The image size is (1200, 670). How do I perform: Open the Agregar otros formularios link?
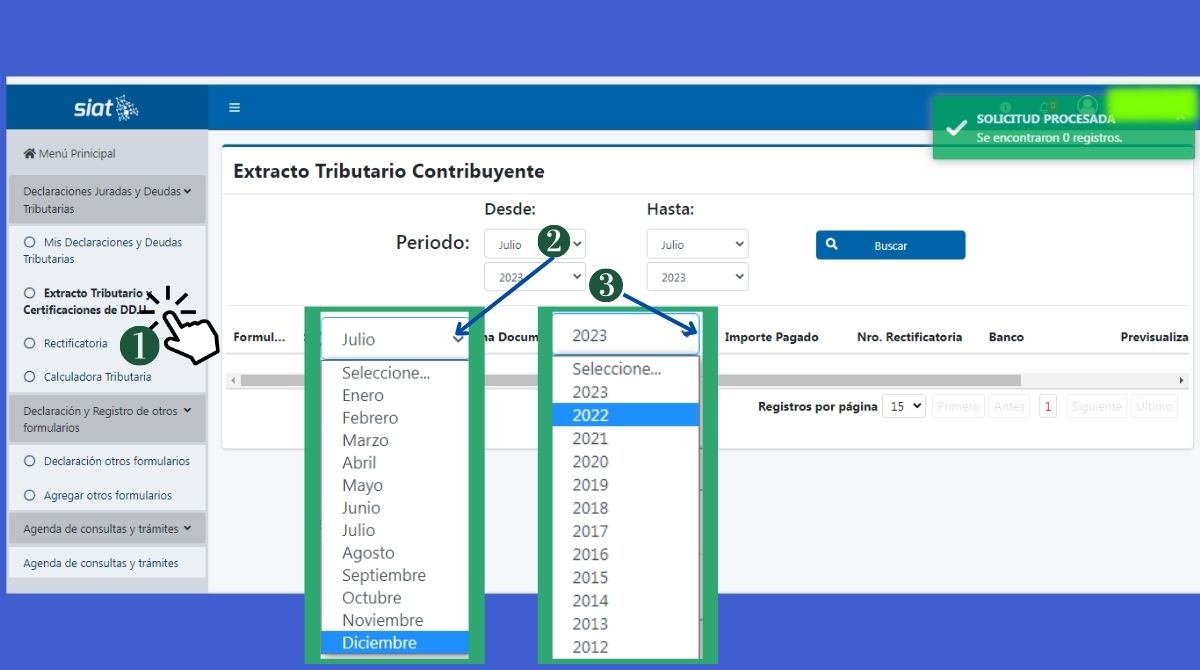[107, 495]
